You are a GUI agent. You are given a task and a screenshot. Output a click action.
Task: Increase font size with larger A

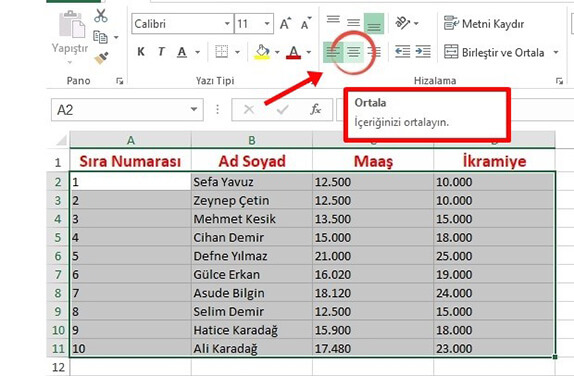[x=286, y=24]
